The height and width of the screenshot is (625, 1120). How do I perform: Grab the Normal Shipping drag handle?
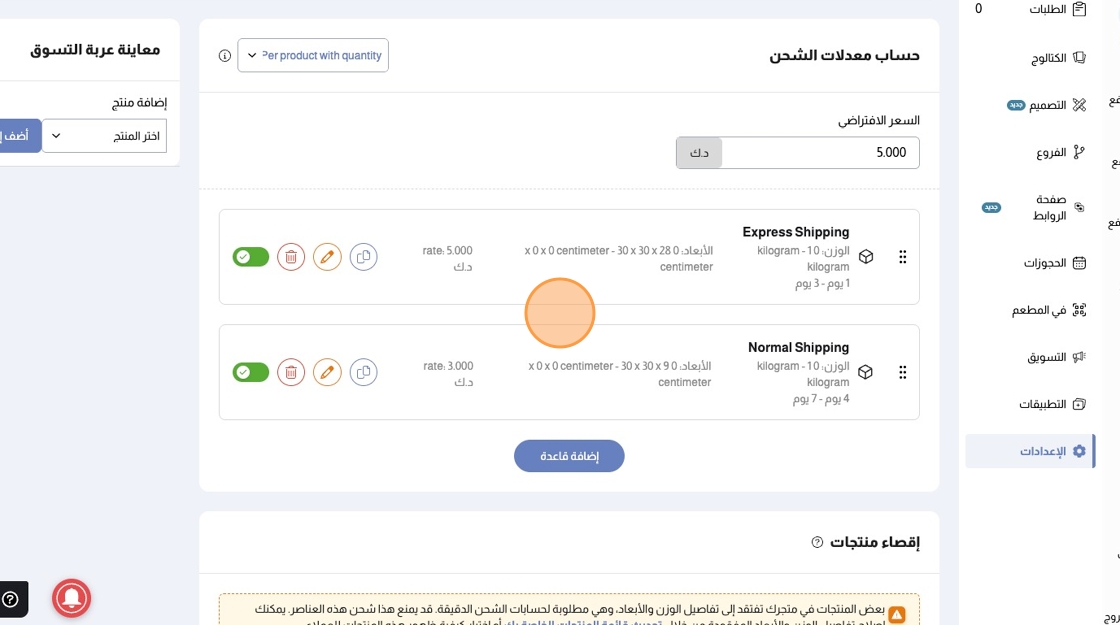pos(903,372)
